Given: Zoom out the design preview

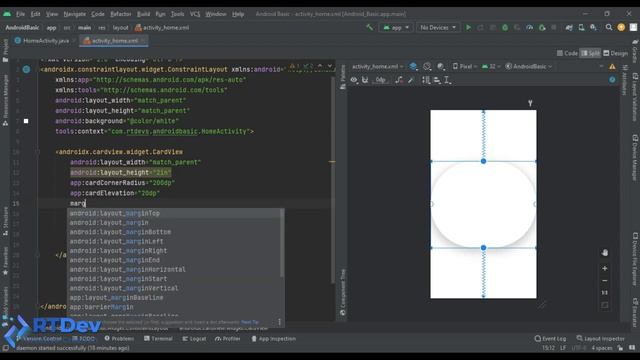Looking at the screenshot, I should click(x=604, y=281).
